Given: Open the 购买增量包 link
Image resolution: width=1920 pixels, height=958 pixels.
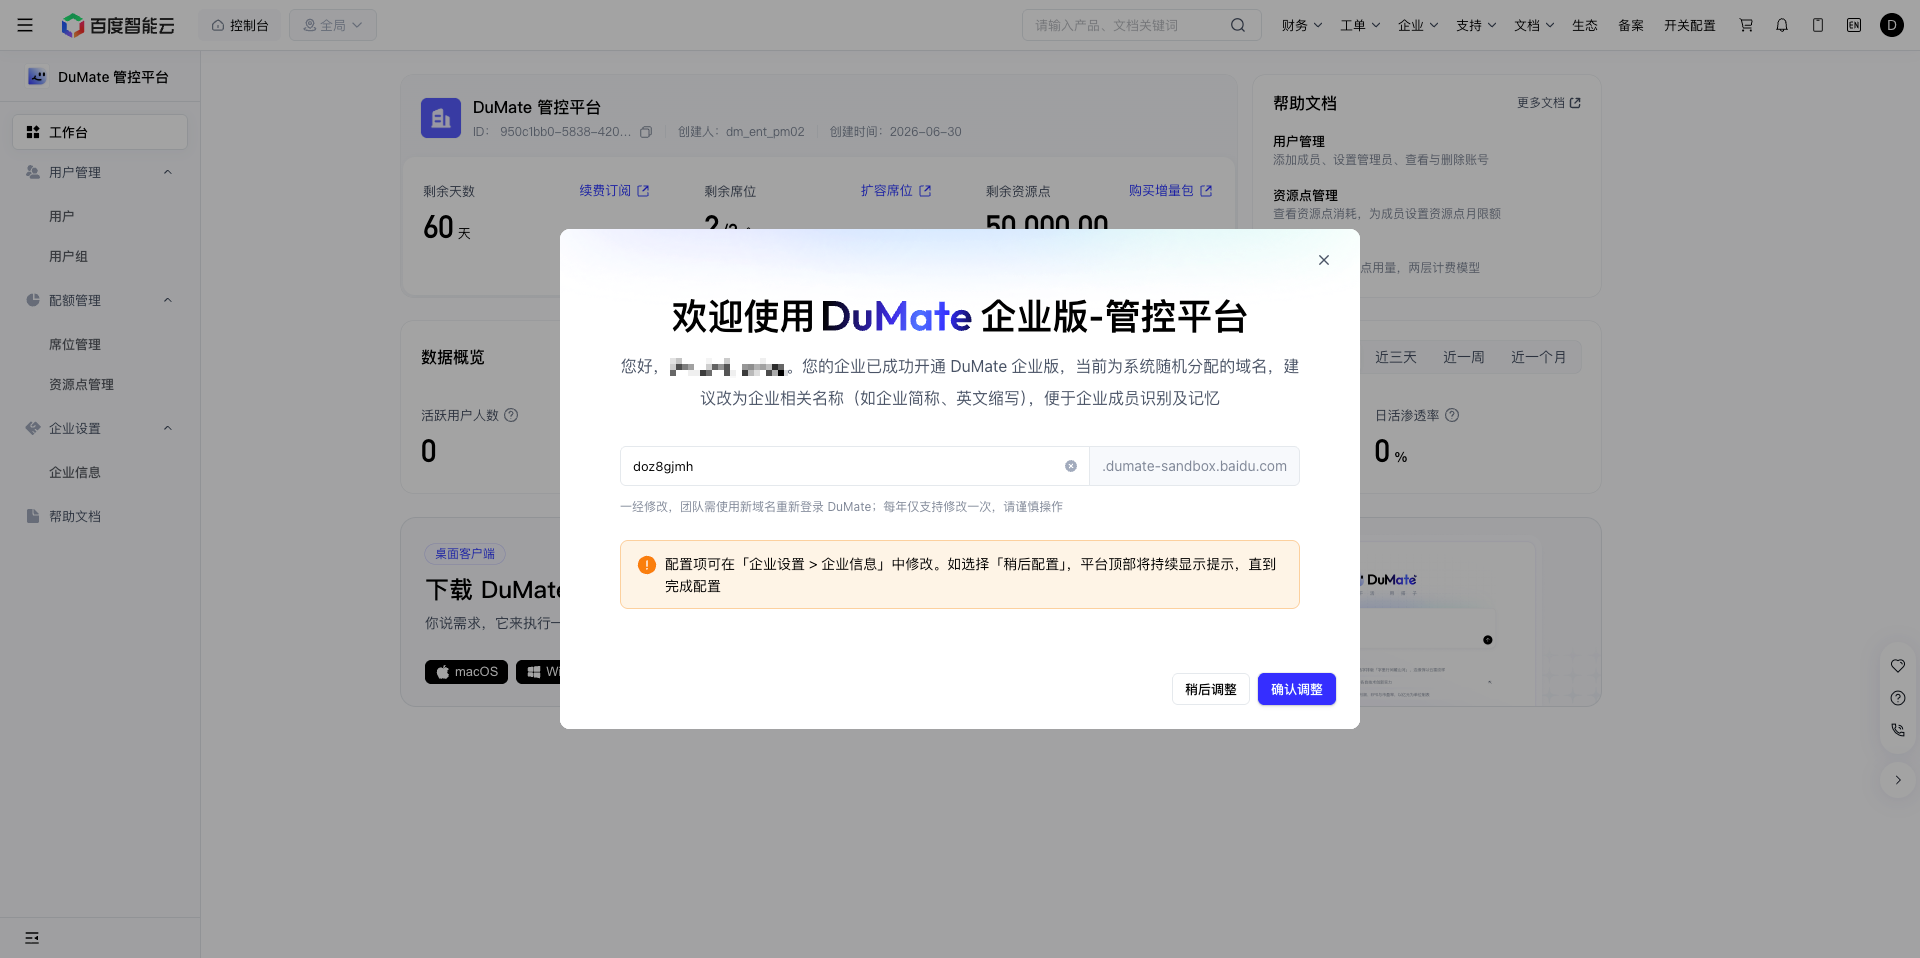Looking at the screenshot, I should 1170,190.
